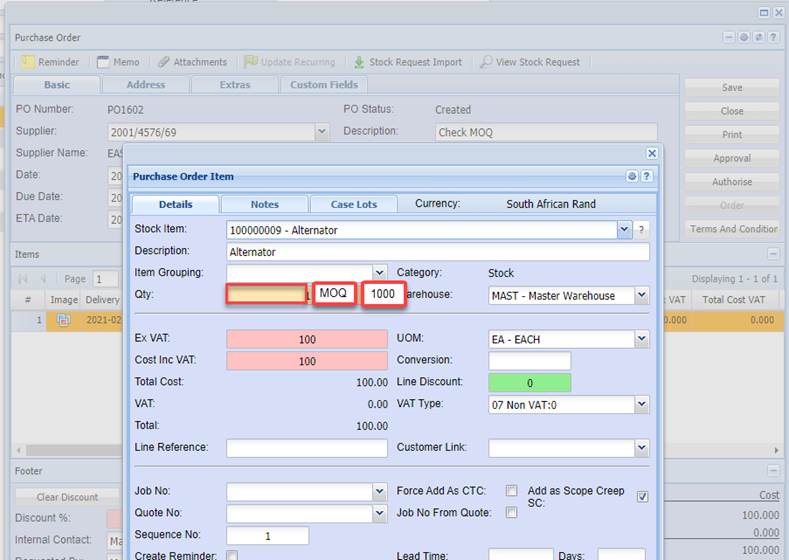789x560 pixels.
Task: Click the question mark beside Stock Item
Action: [642, 230]
